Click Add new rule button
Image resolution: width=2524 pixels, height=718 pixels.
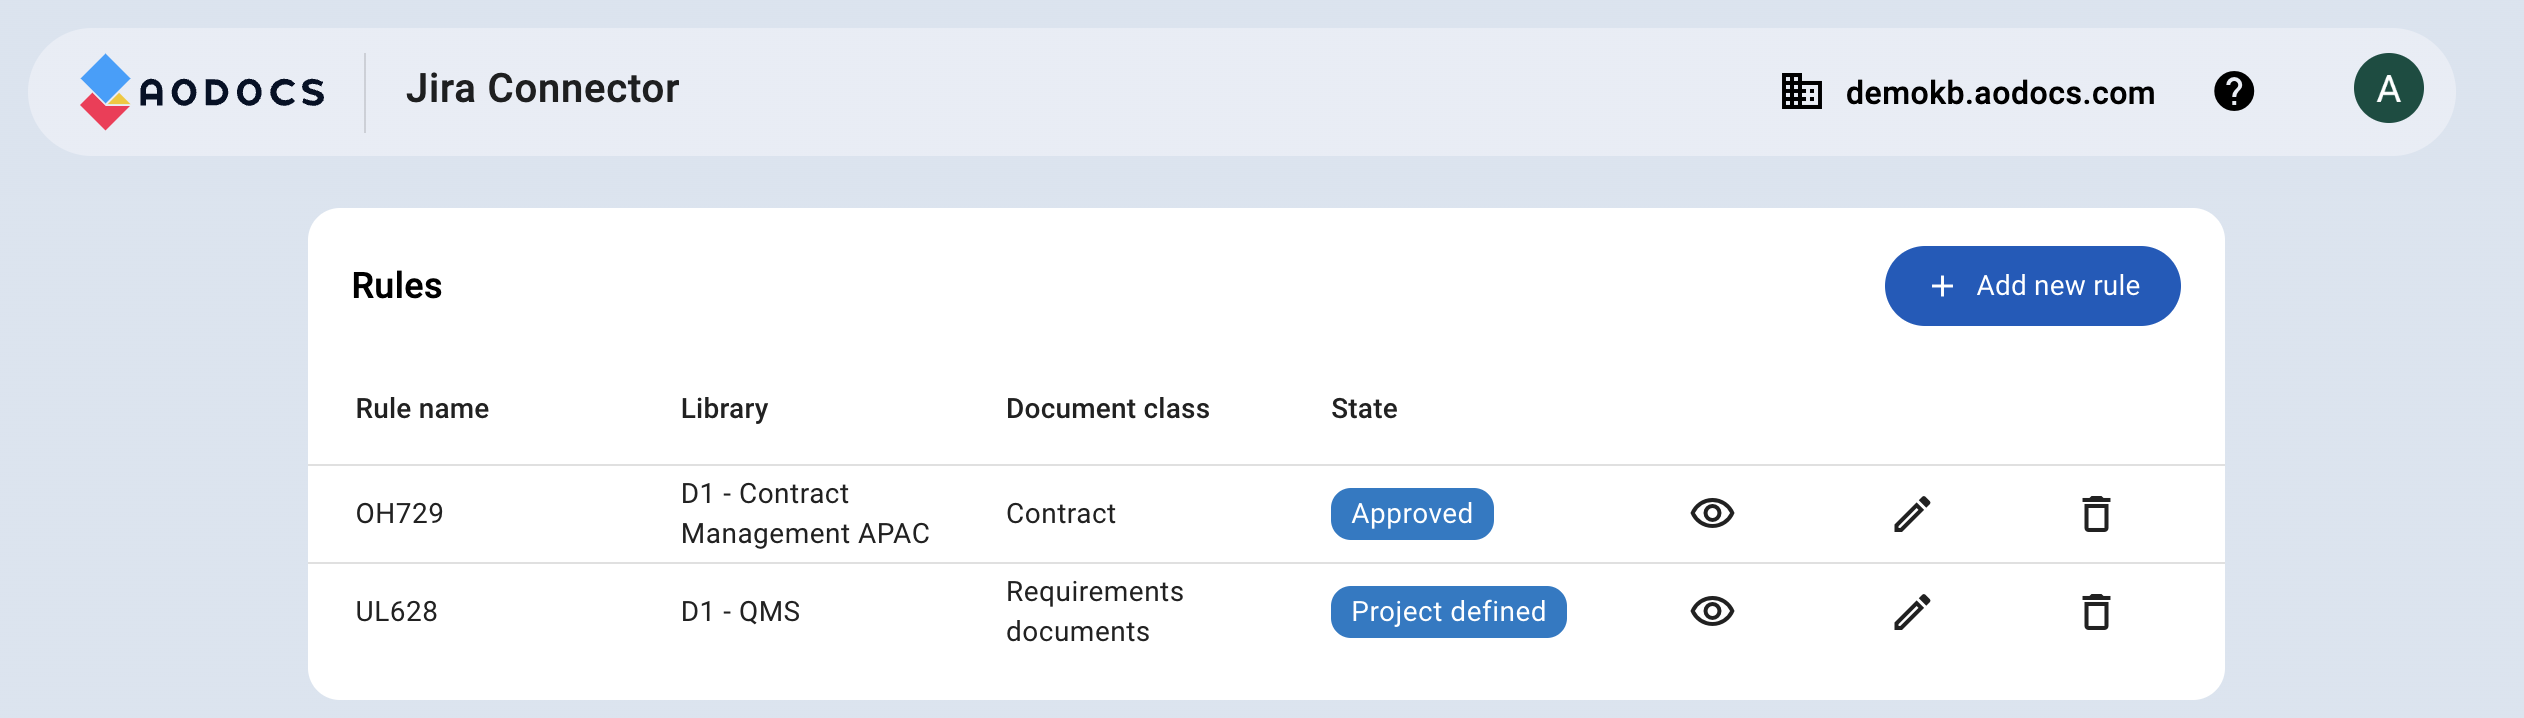(2032, 286)
